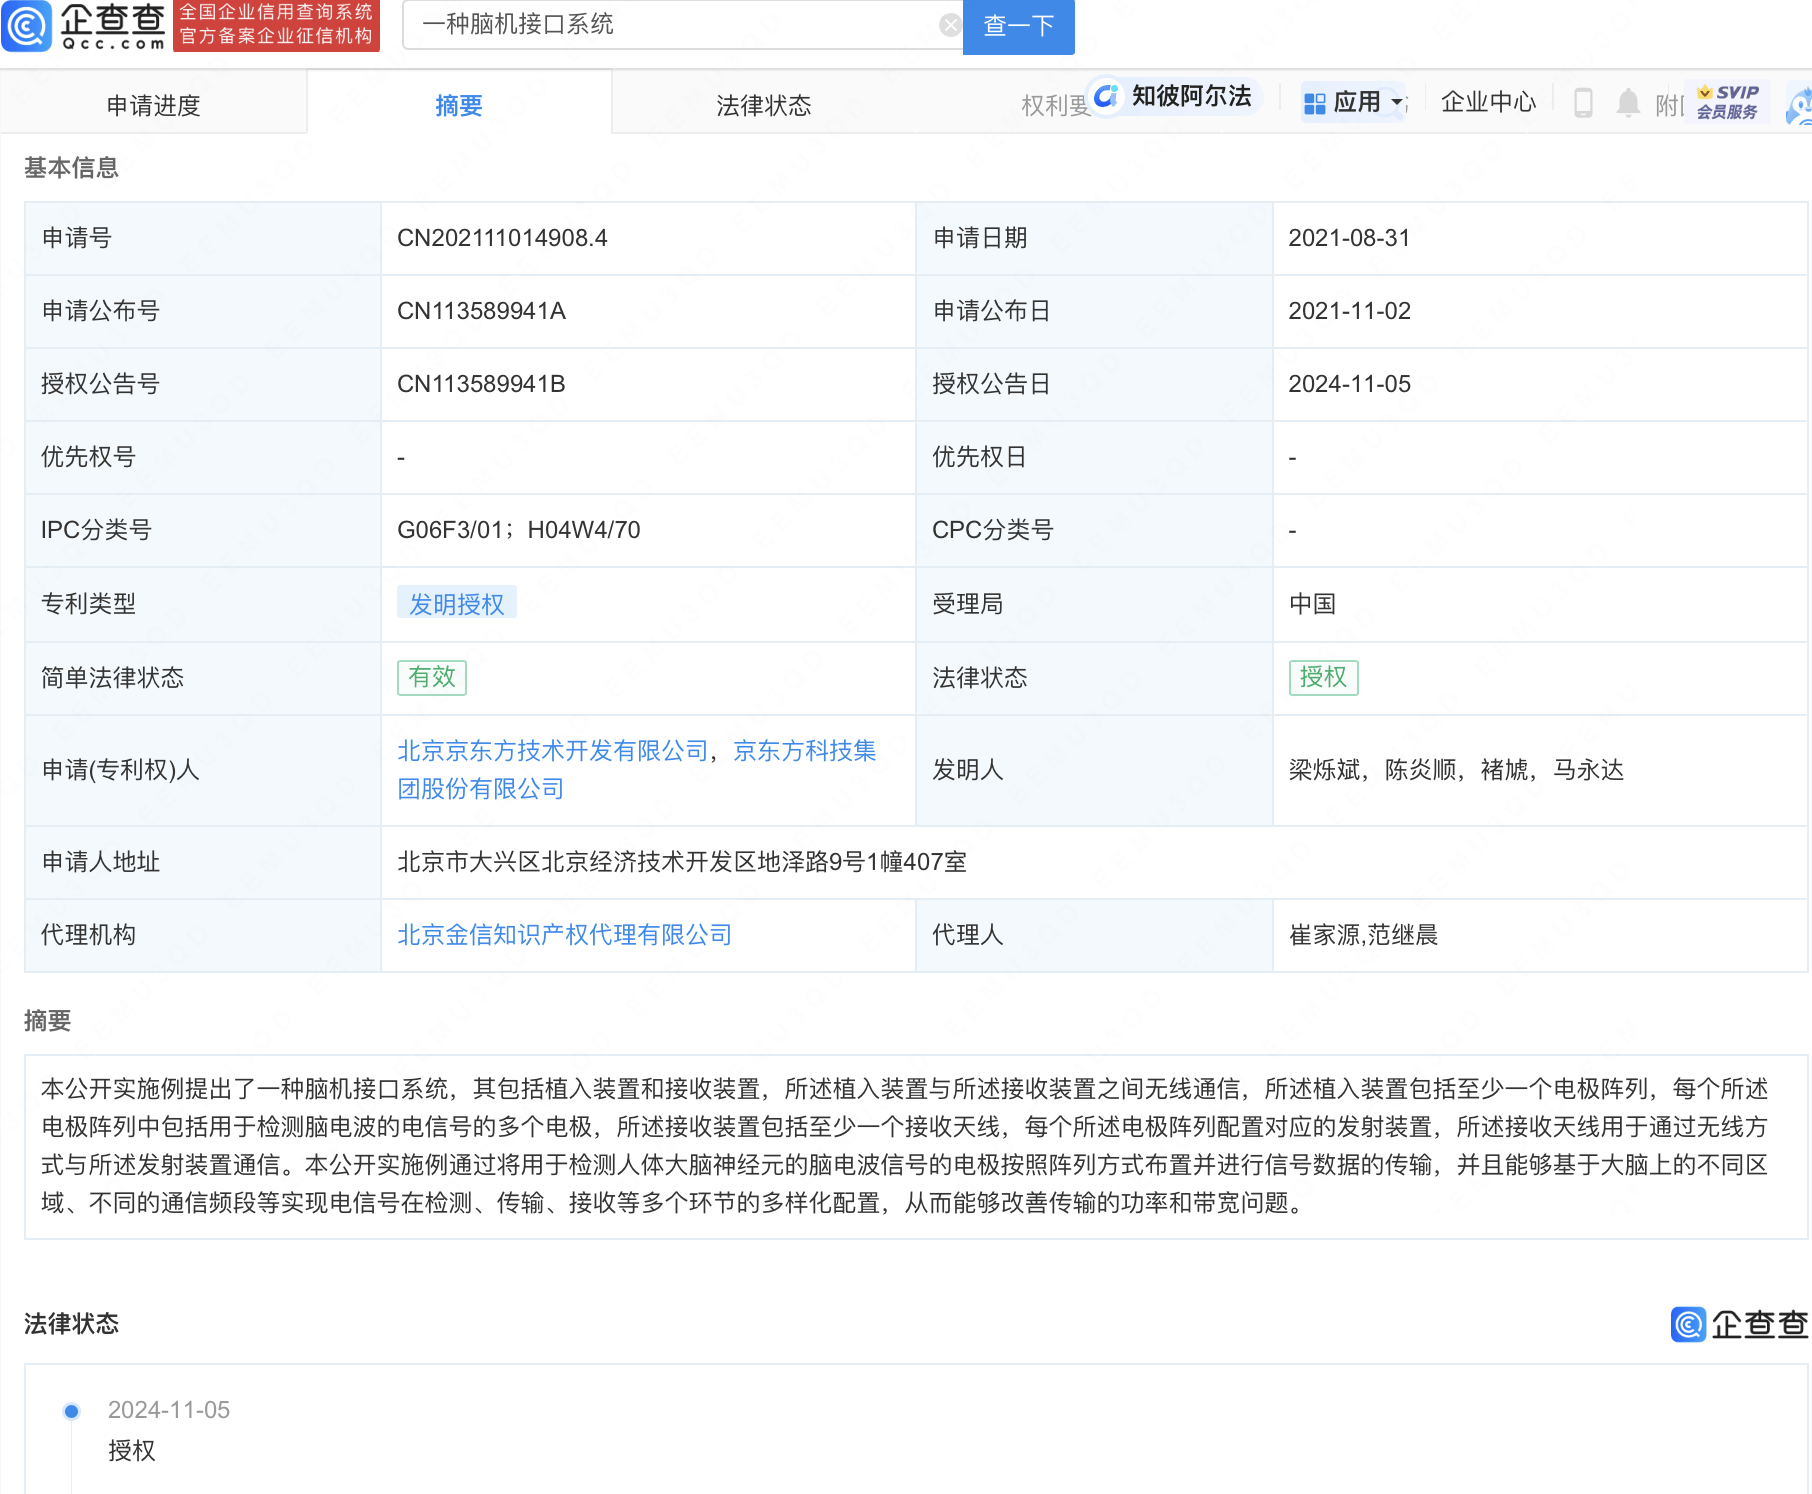
Task: Click agent names 崔家源,范继晨
Action: coord(1363,935)
